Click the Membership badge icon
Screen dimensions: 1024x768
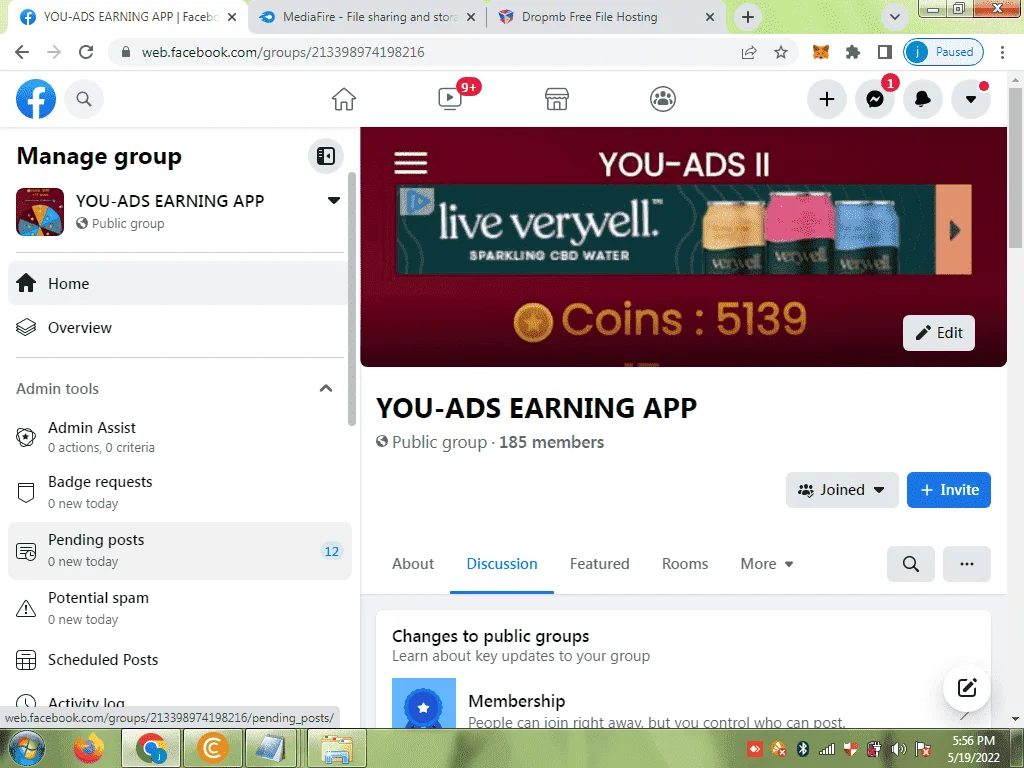coord(424,703)
